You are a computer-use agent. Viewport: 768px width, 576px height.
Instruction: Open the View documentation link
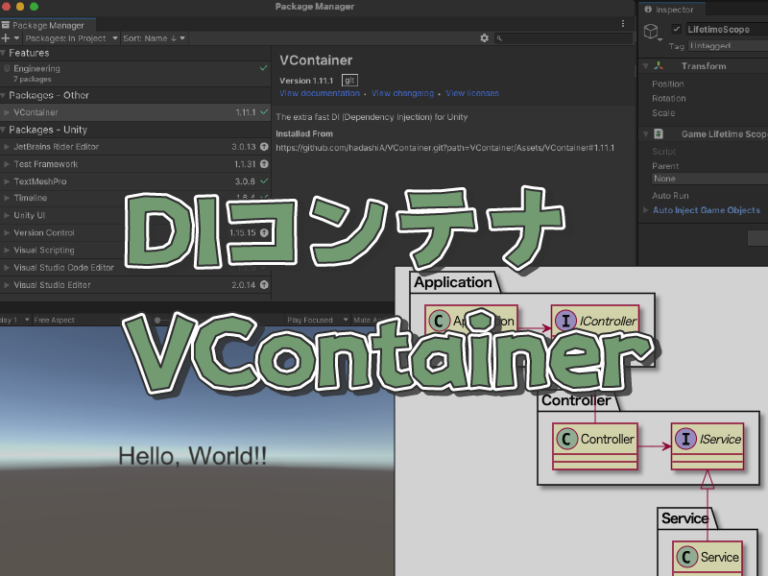pos(319,93)
